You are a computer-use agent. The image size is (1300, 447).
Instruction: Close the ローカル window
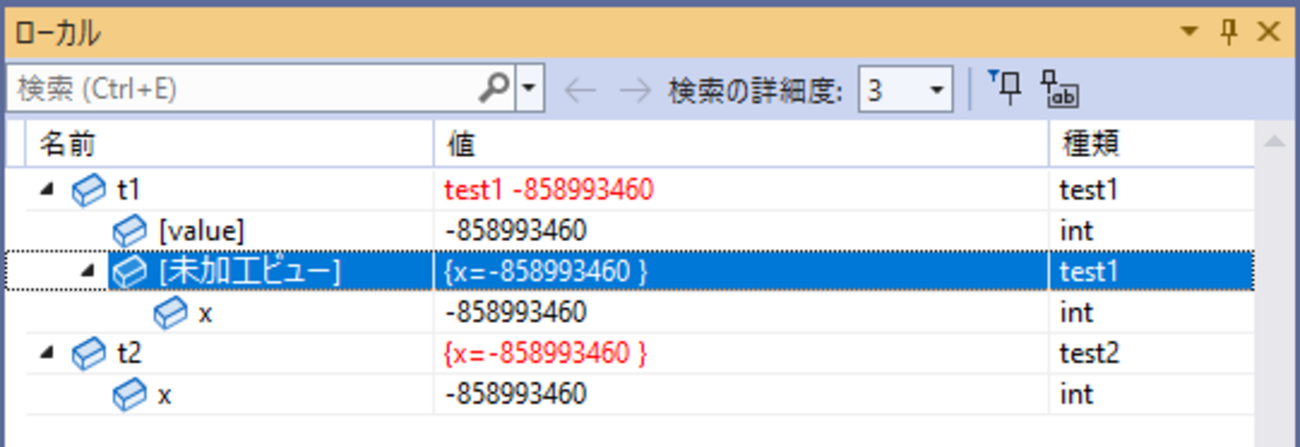[x=1268, y=32]
